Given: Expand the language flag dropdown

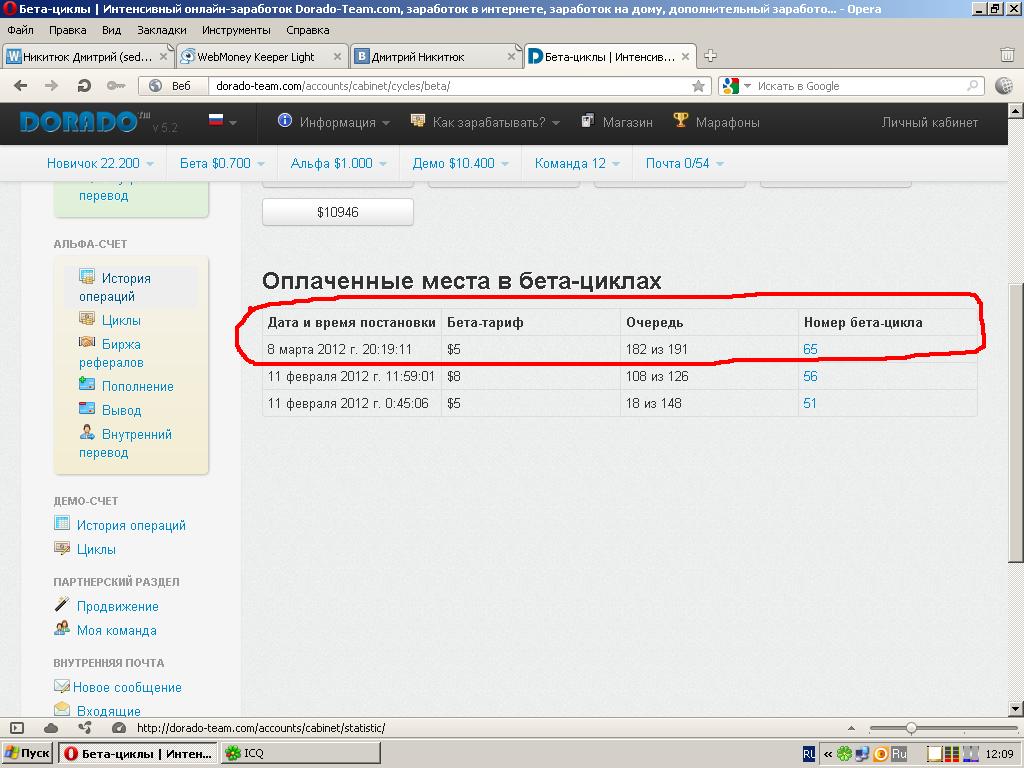Looking at the screenshot, I should point(222,122).
